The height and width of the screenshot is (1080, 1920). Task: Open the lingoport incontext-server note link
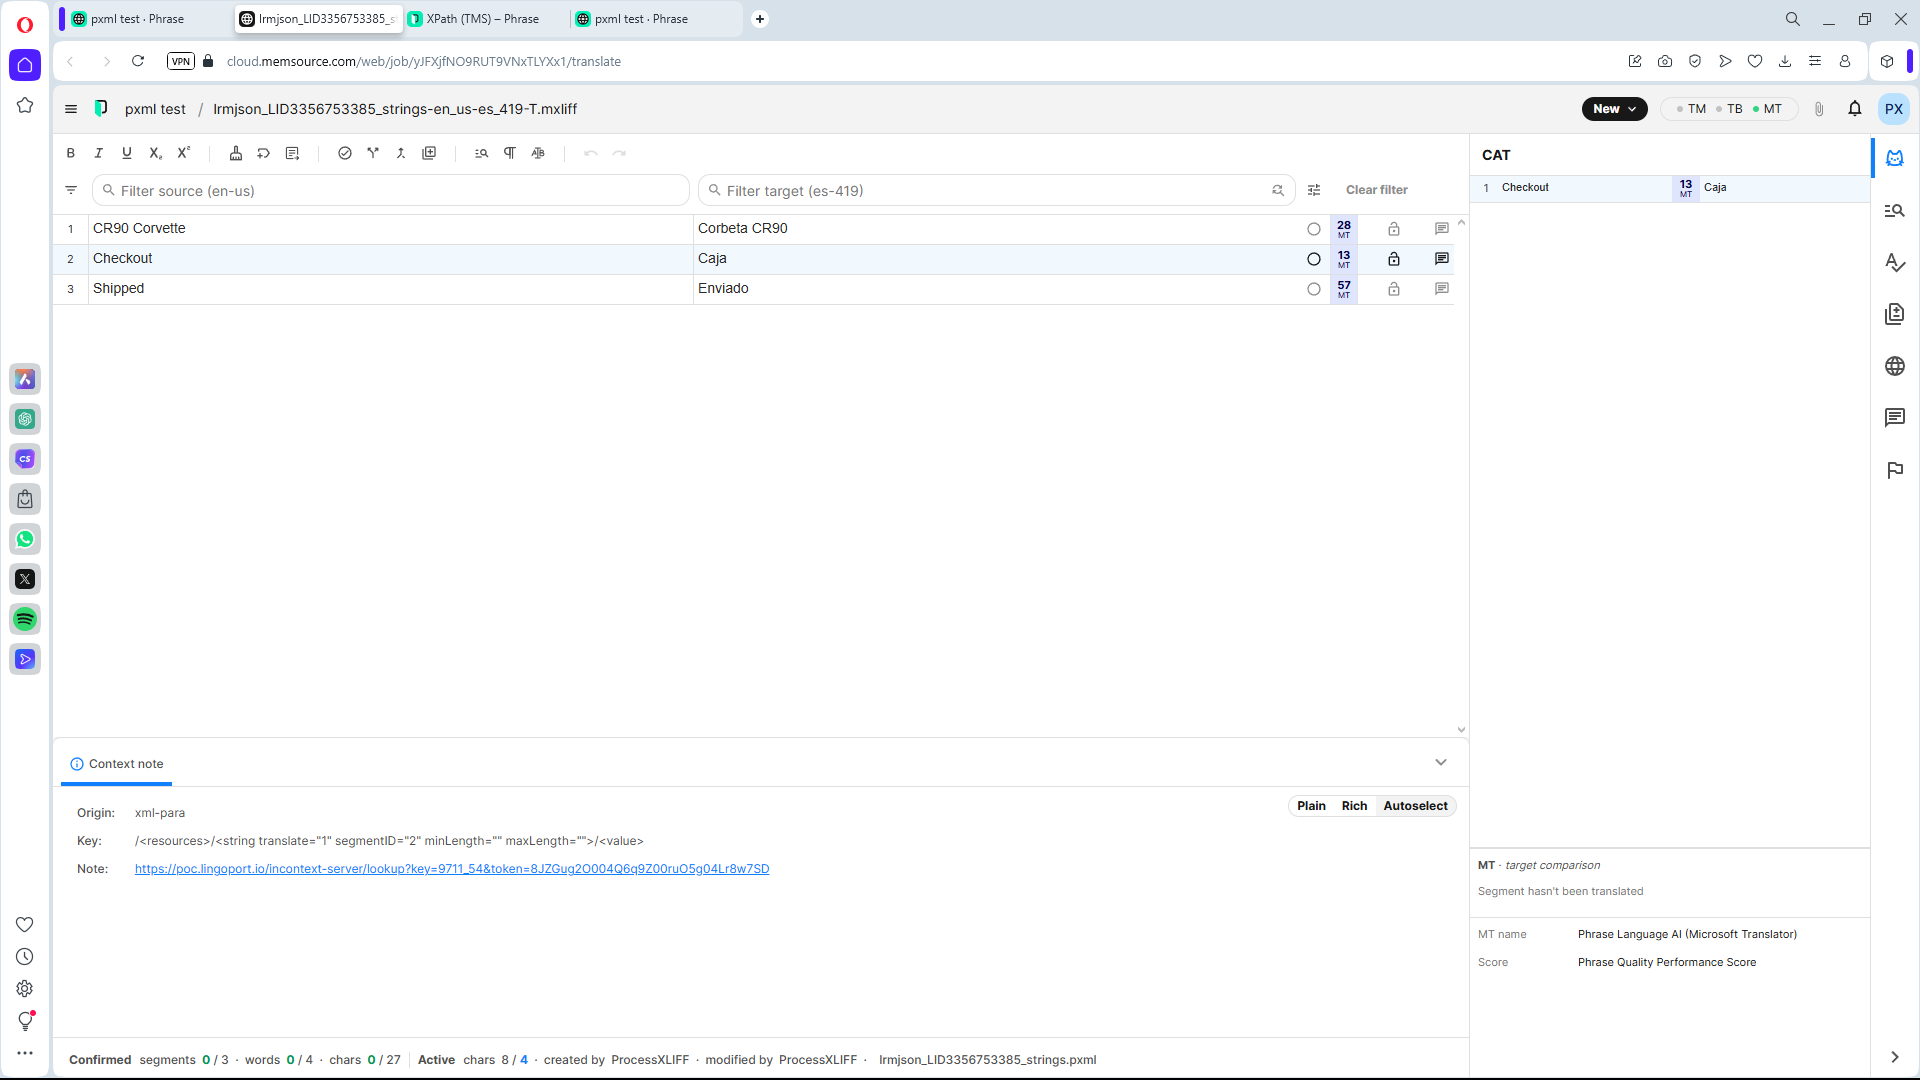[x=452, y=869]
